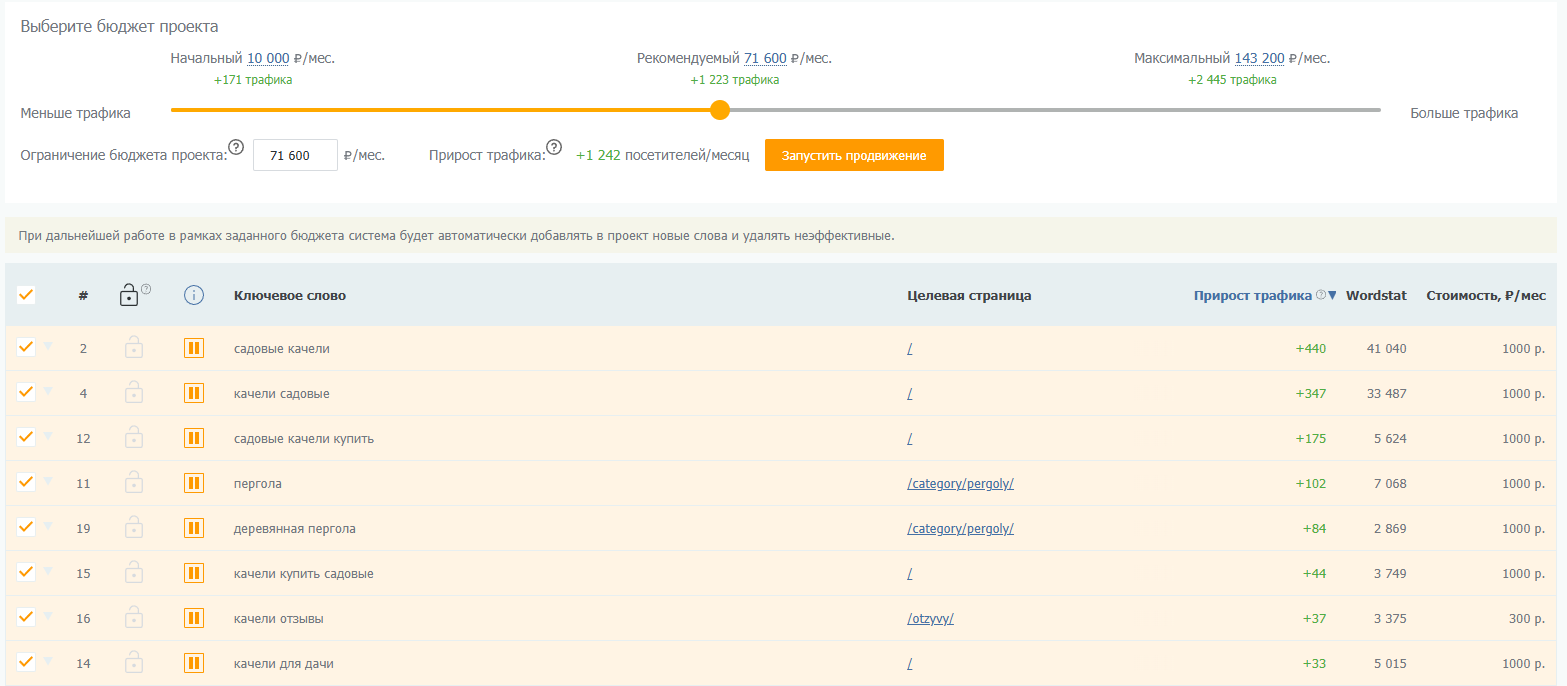Image resolution: width=1567 pixels, height=686 pixels.
Task: Uncheck checkbox for «качели садовые» row
Action: pos(26,392)
